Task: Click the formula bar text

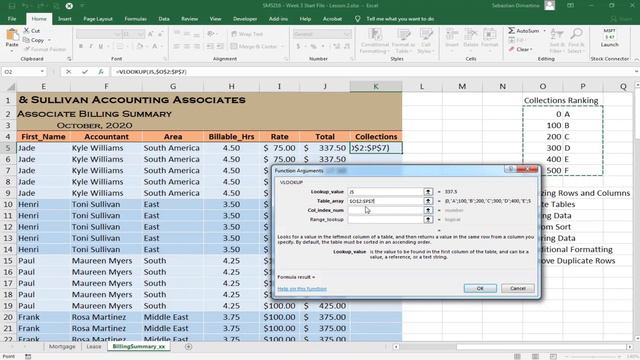Action: [x=151, y=72]
